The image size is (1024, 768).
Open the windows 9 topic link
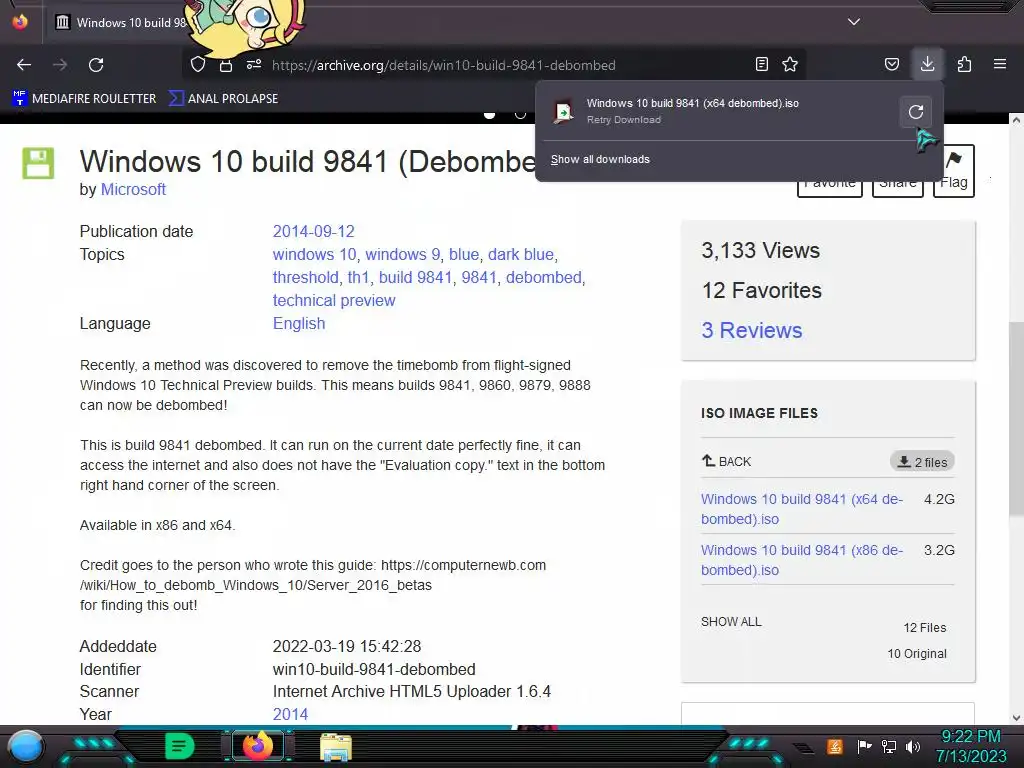coord(402,255)
